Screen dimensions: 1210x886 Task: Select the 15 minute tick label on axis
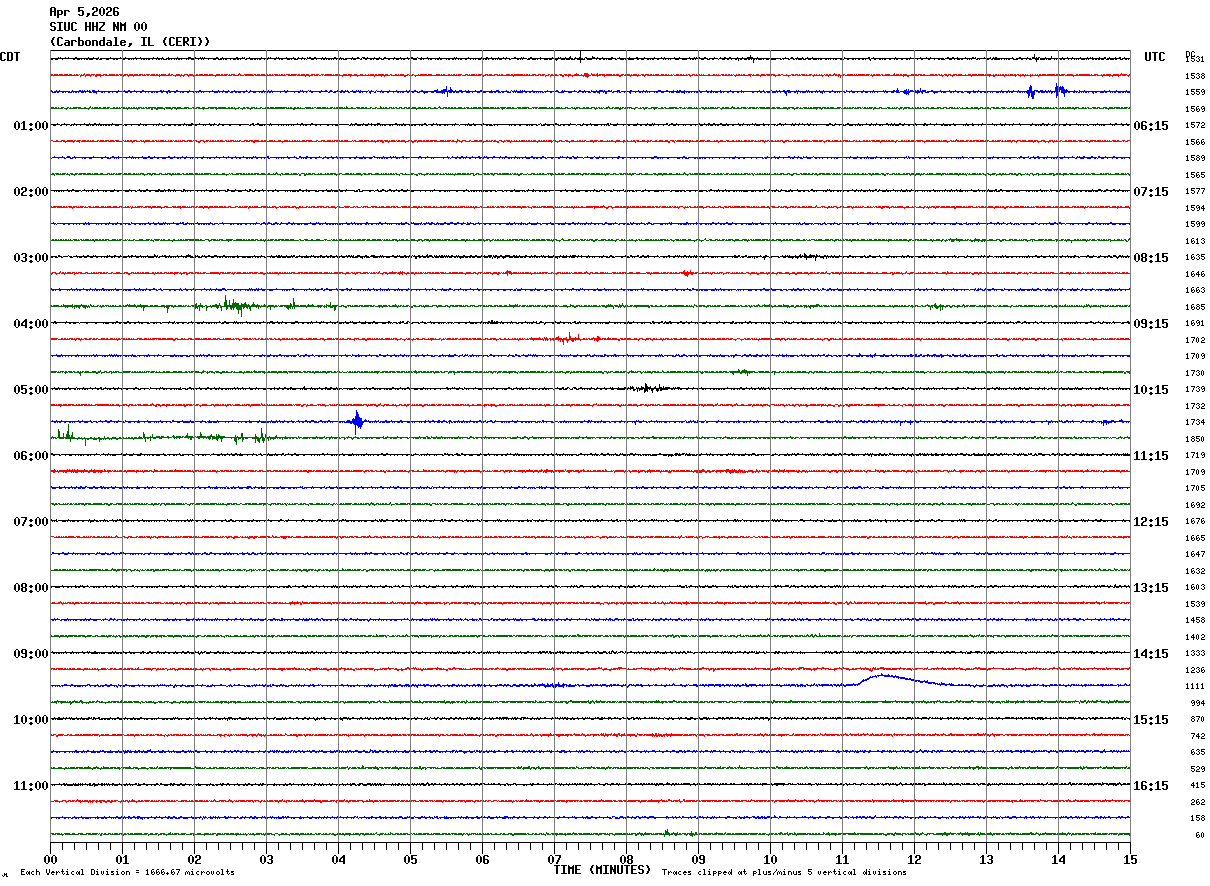pos(1129,859)
